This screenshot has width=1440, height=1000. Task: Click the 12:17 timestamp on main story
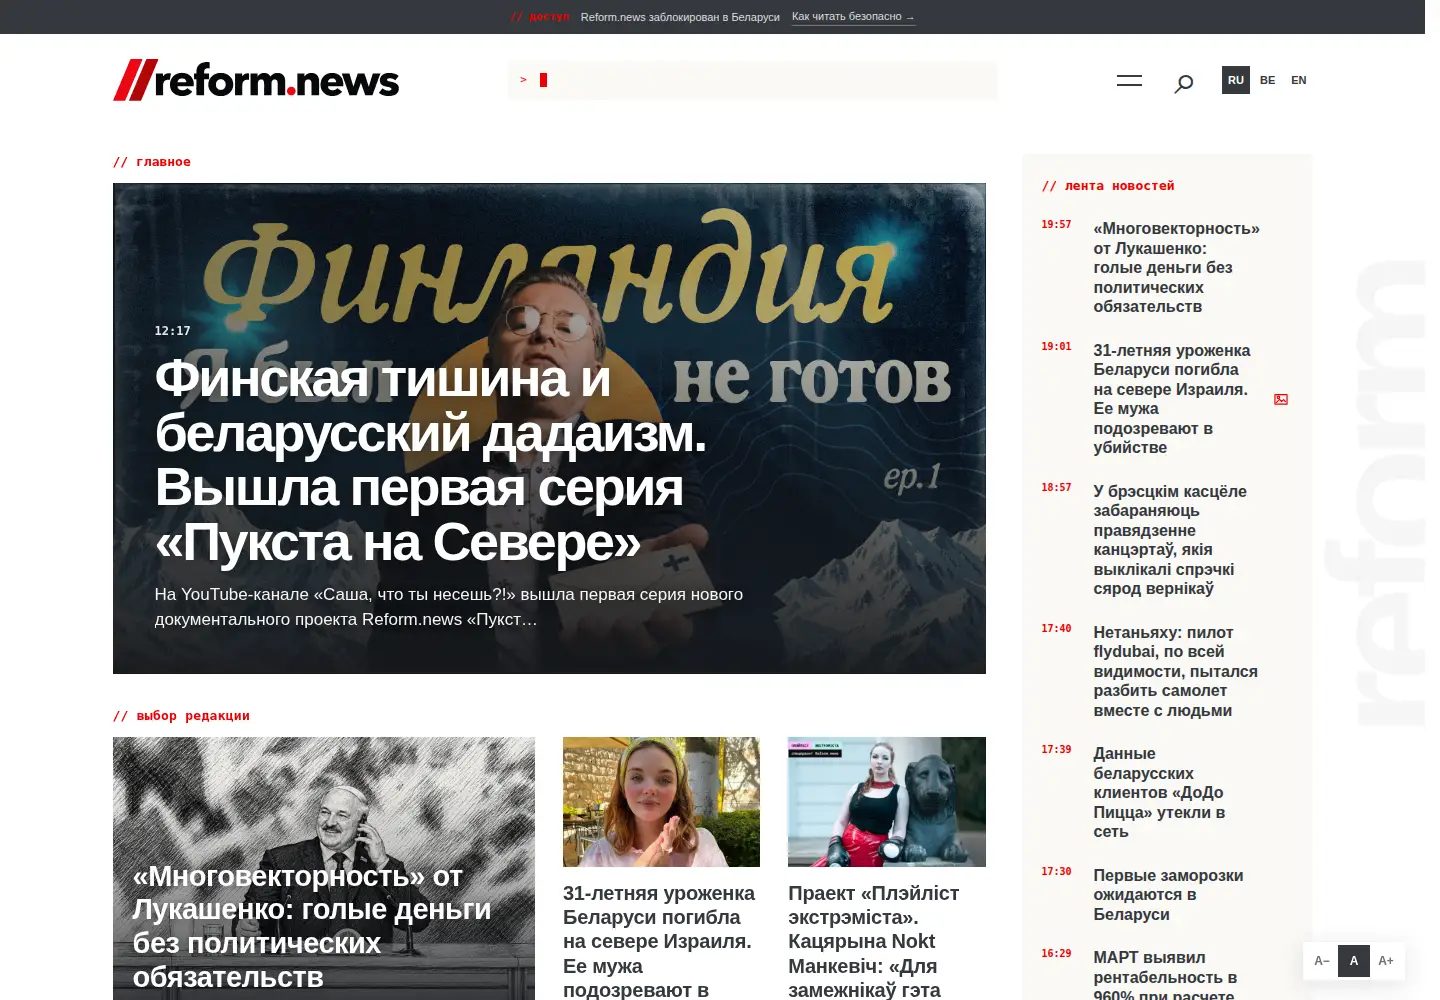pyautogui.click(x=172, y=331)
